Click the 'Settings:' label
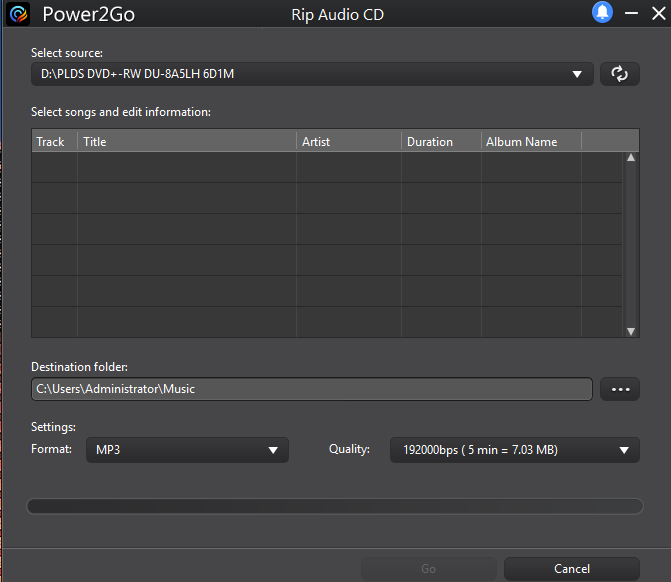The width and height of the screenshot is (671, 582). click(x=53, y=427)
